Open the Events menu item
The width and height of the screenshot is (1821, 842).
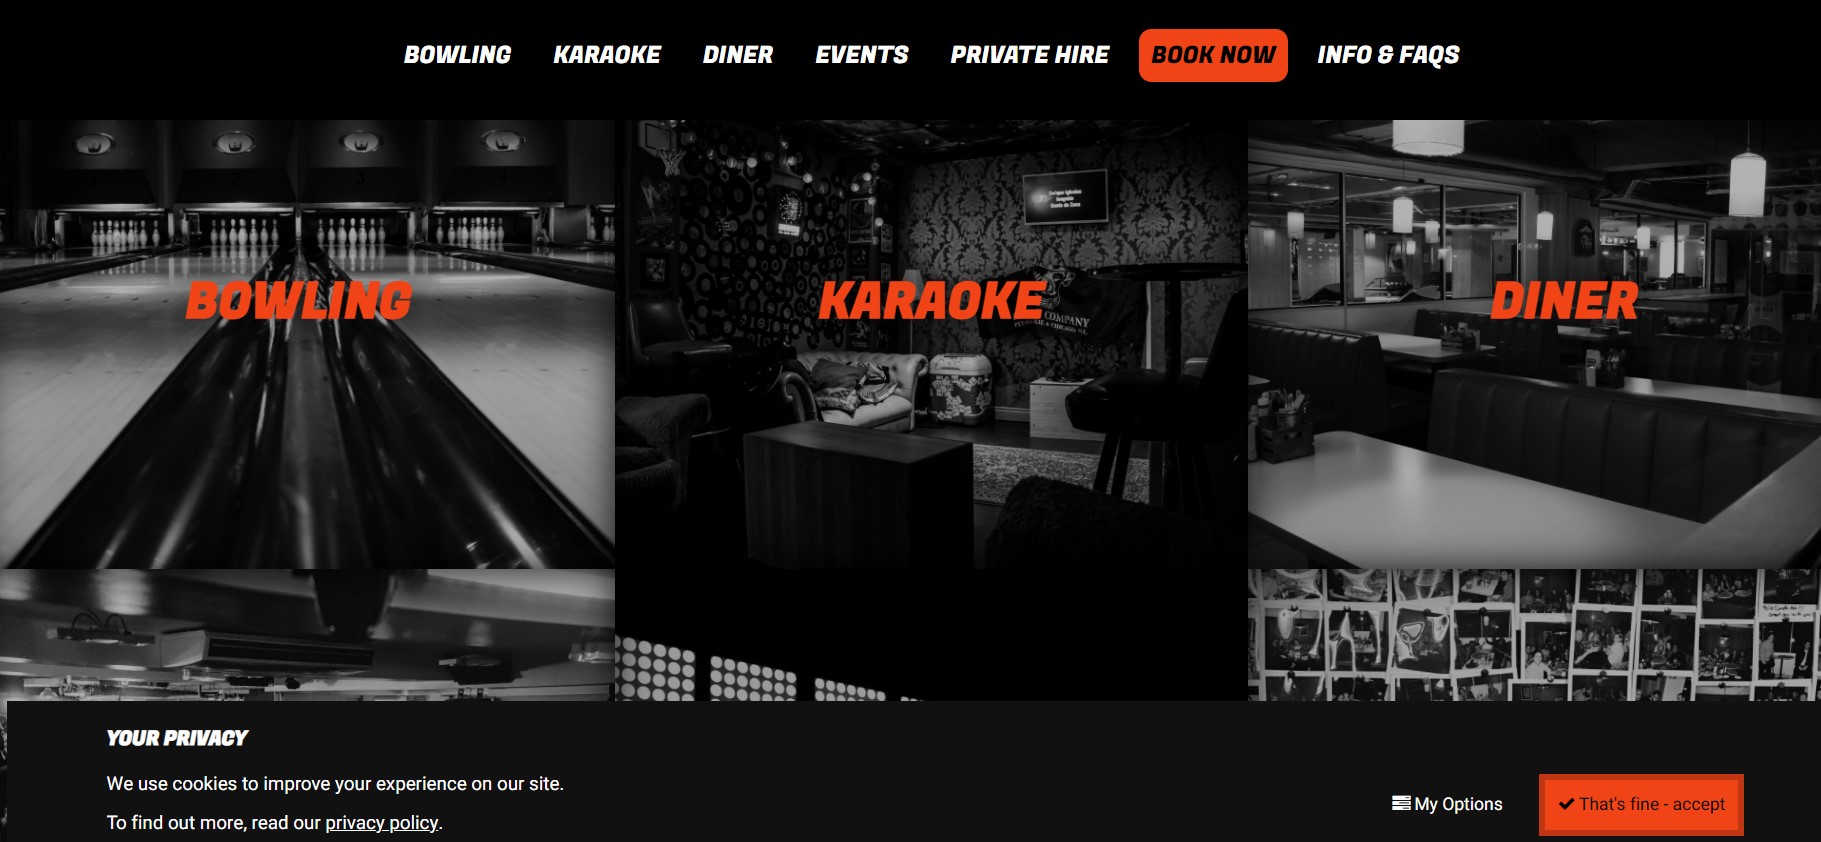[x=862, y=55]
